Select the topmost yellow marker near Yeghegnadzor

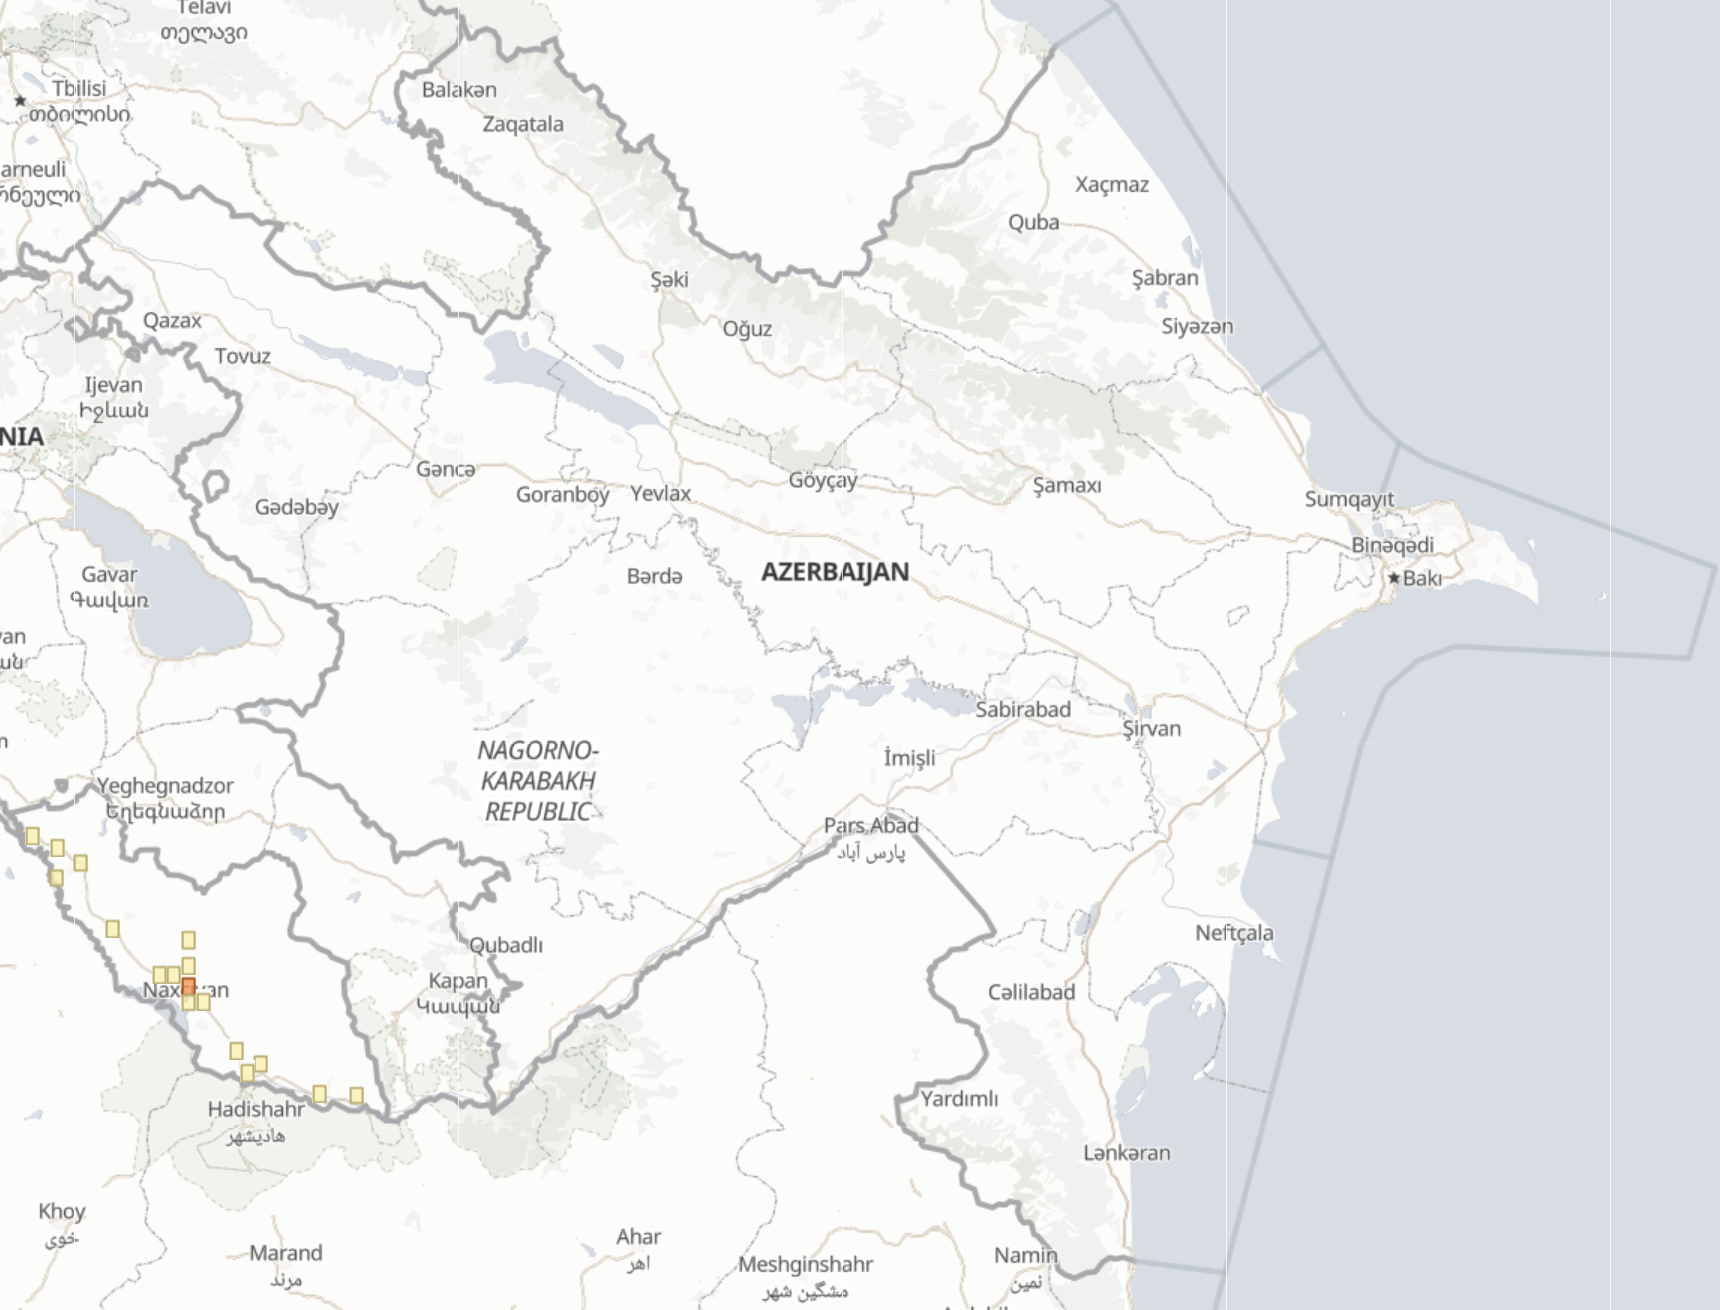tap(32, 836)
